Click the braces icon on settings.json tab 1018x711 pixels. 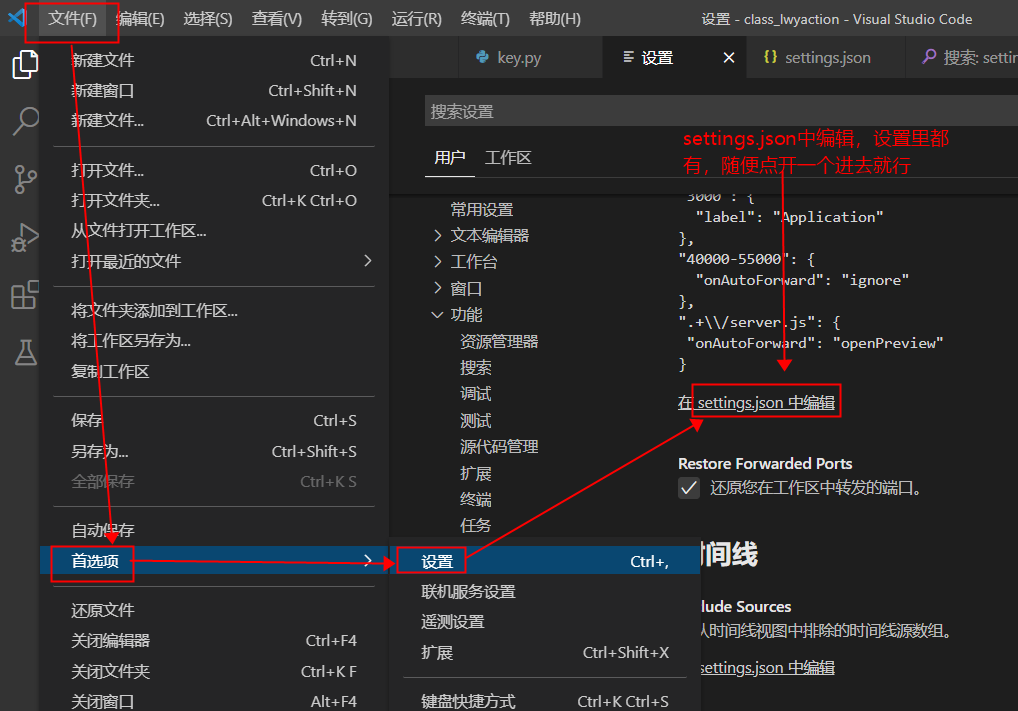pyautogui.click(x=770, y=57)
